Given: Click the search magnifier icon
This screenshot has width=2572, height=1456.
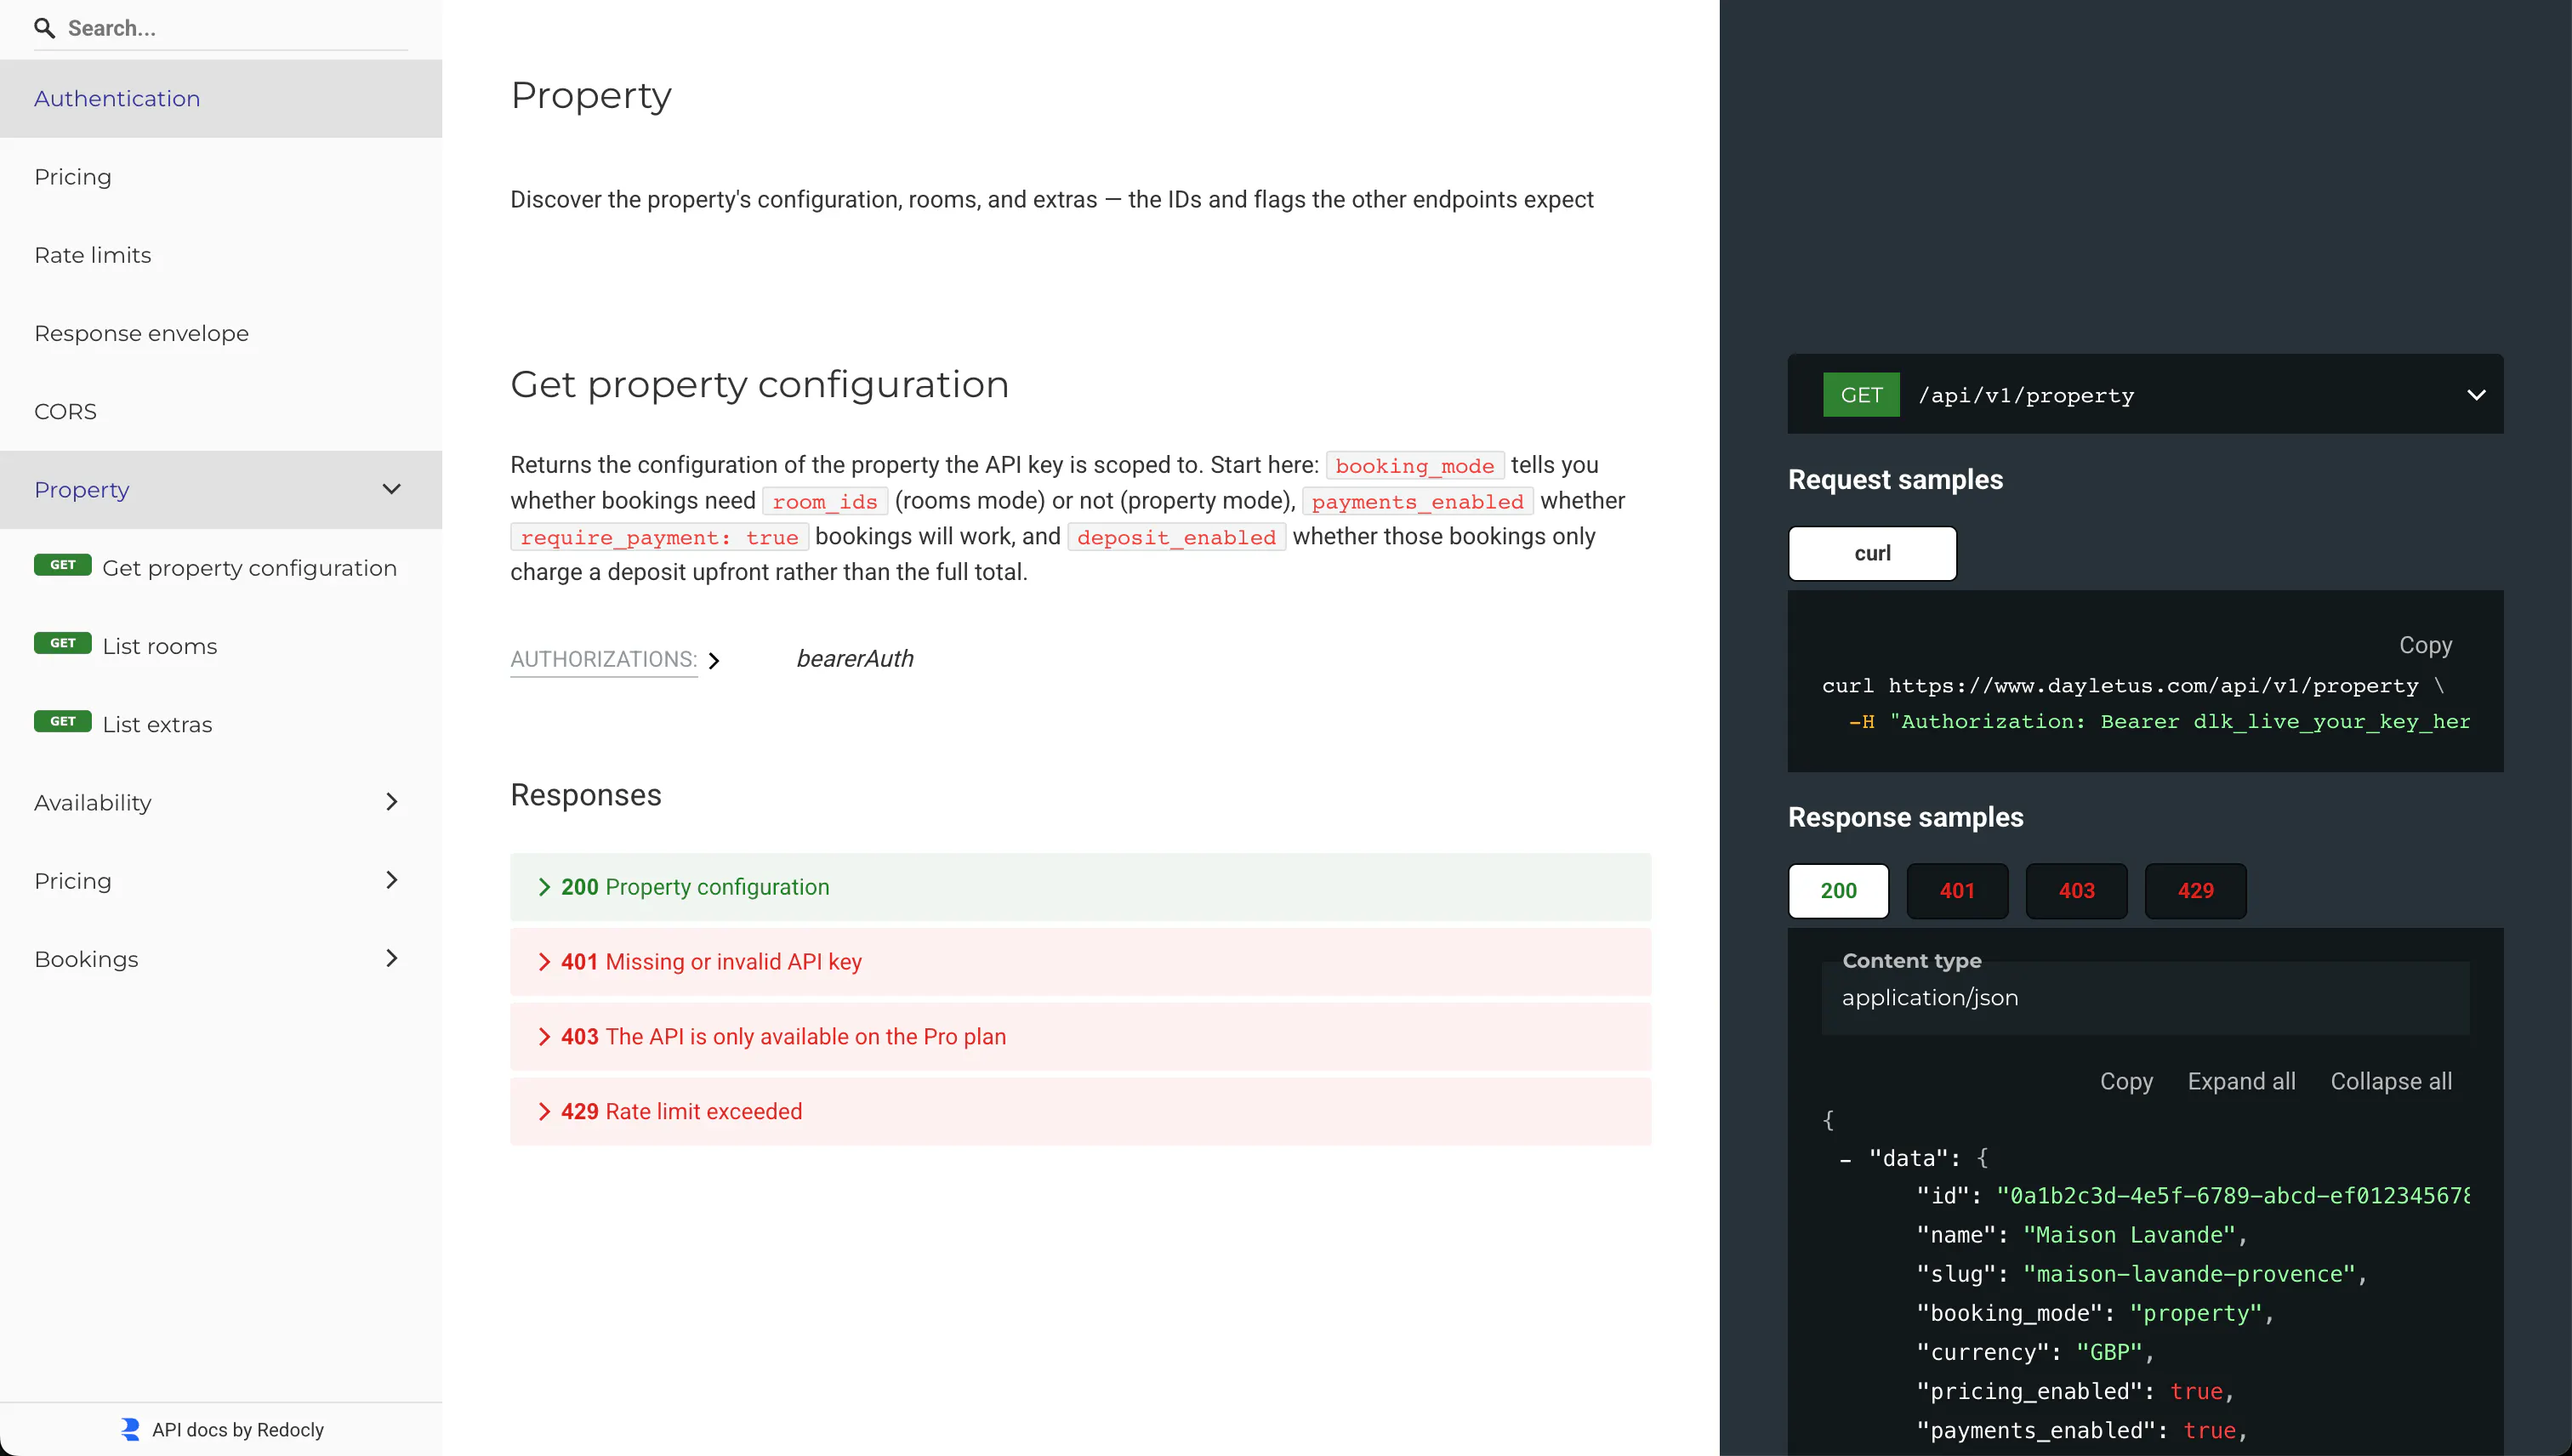Looking at the screenshot, I should [x=44, y=28].
